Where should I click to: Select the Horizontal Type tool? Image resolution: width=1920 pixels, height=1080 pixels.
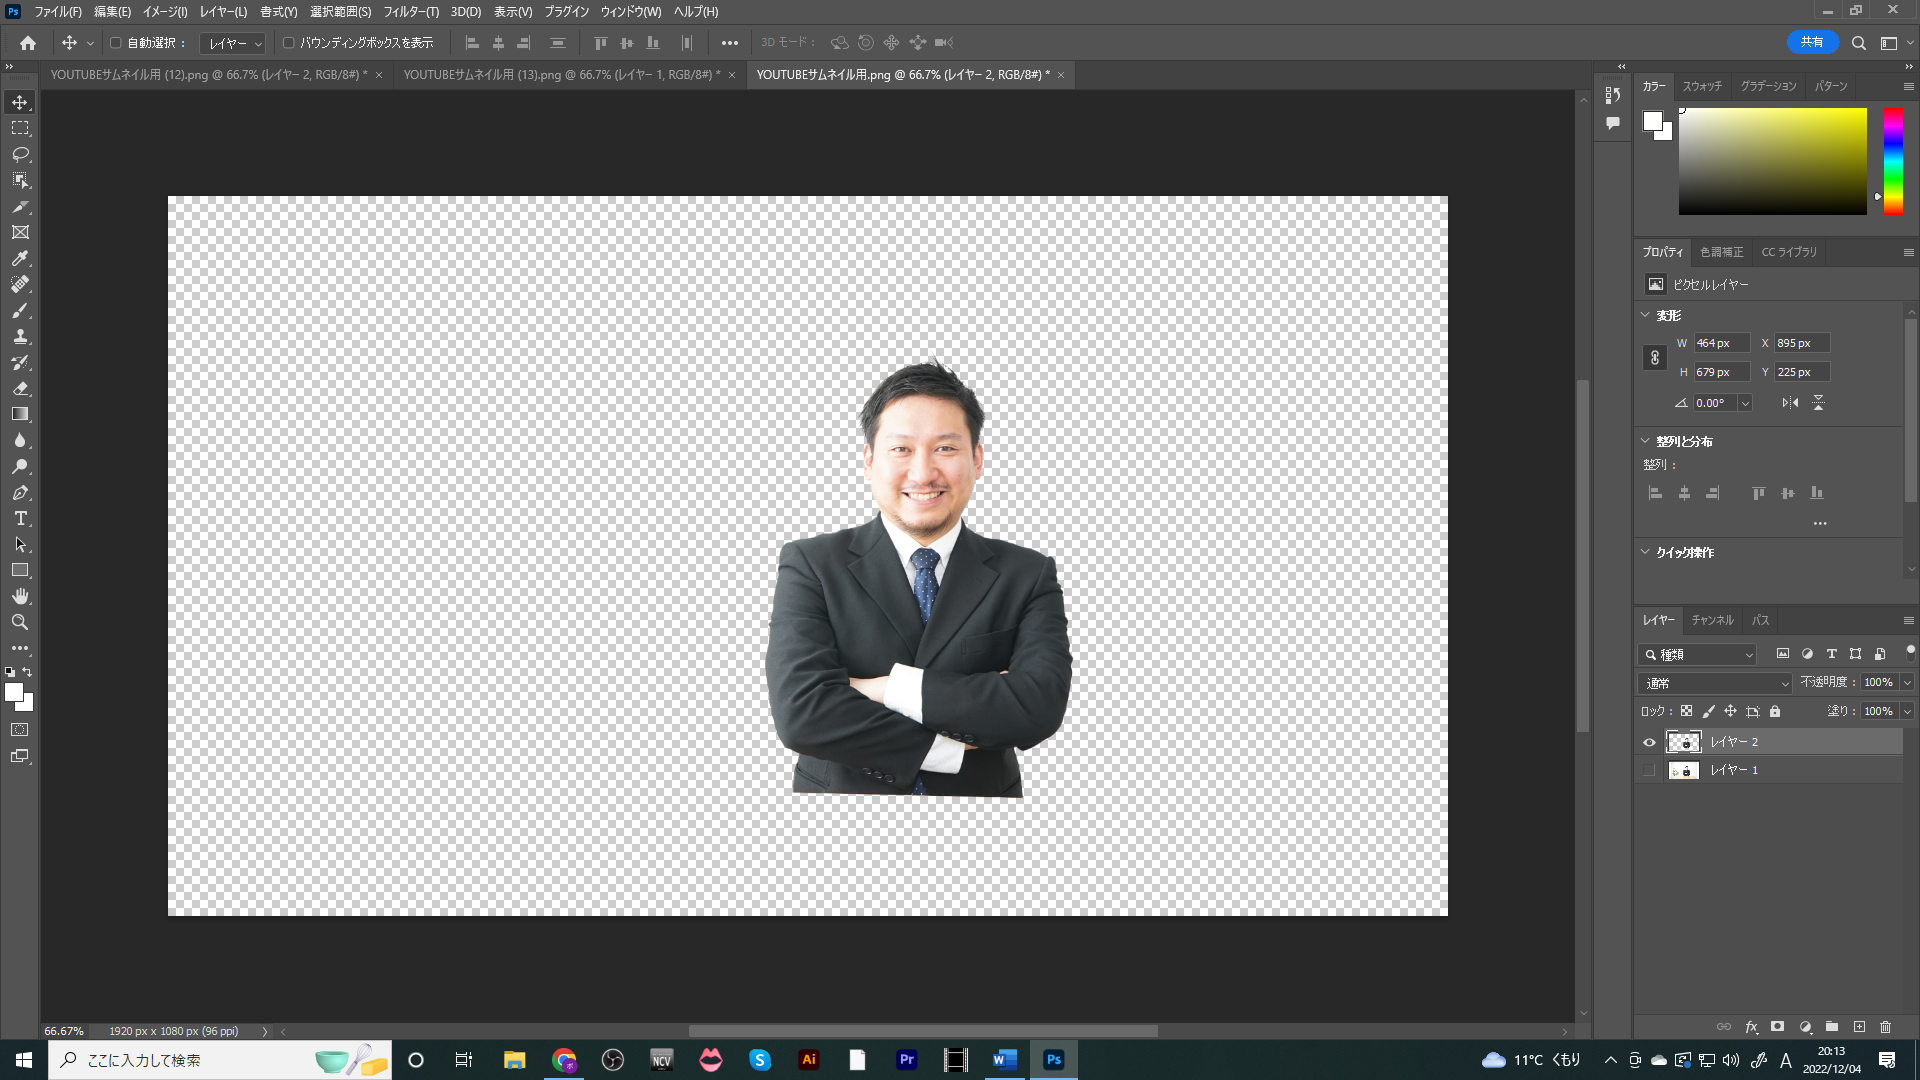point(20,518)
